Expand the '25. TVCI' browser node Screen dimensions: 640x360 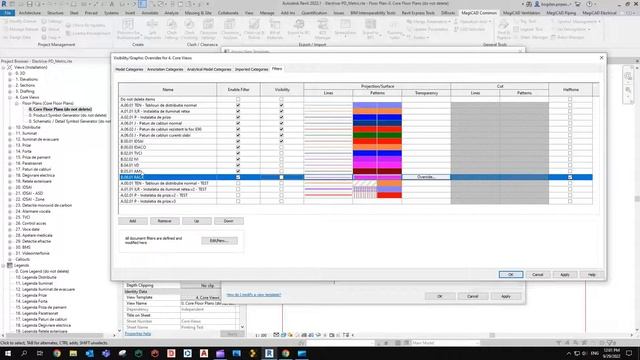click(10, 217)
